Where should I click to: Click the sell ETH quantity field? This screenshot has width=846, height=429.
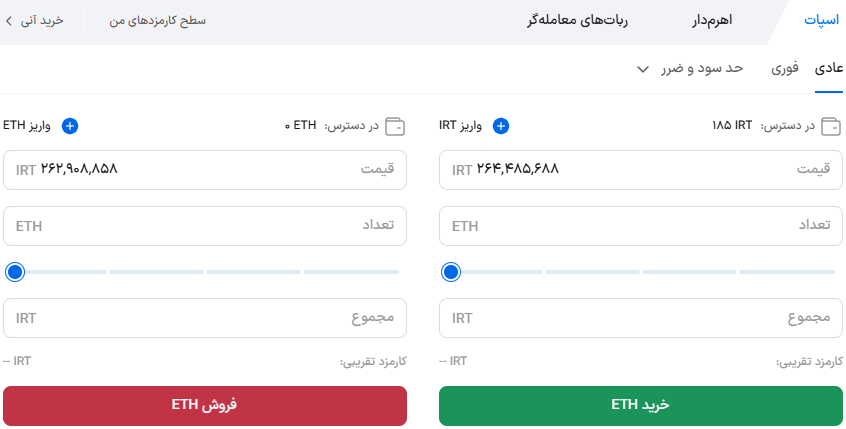205,226
